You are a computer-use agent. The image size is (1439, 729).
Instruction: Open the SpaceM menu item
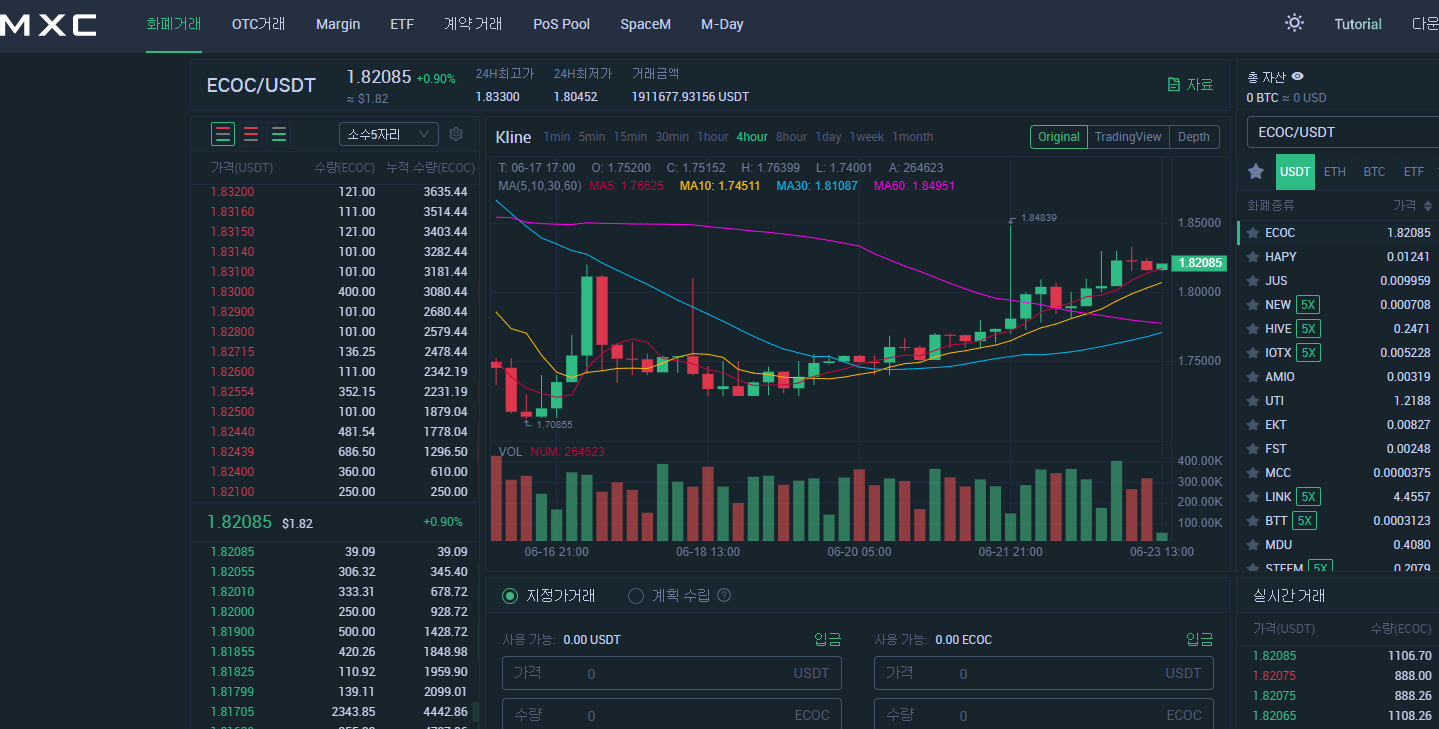click(x=645, y=24)
